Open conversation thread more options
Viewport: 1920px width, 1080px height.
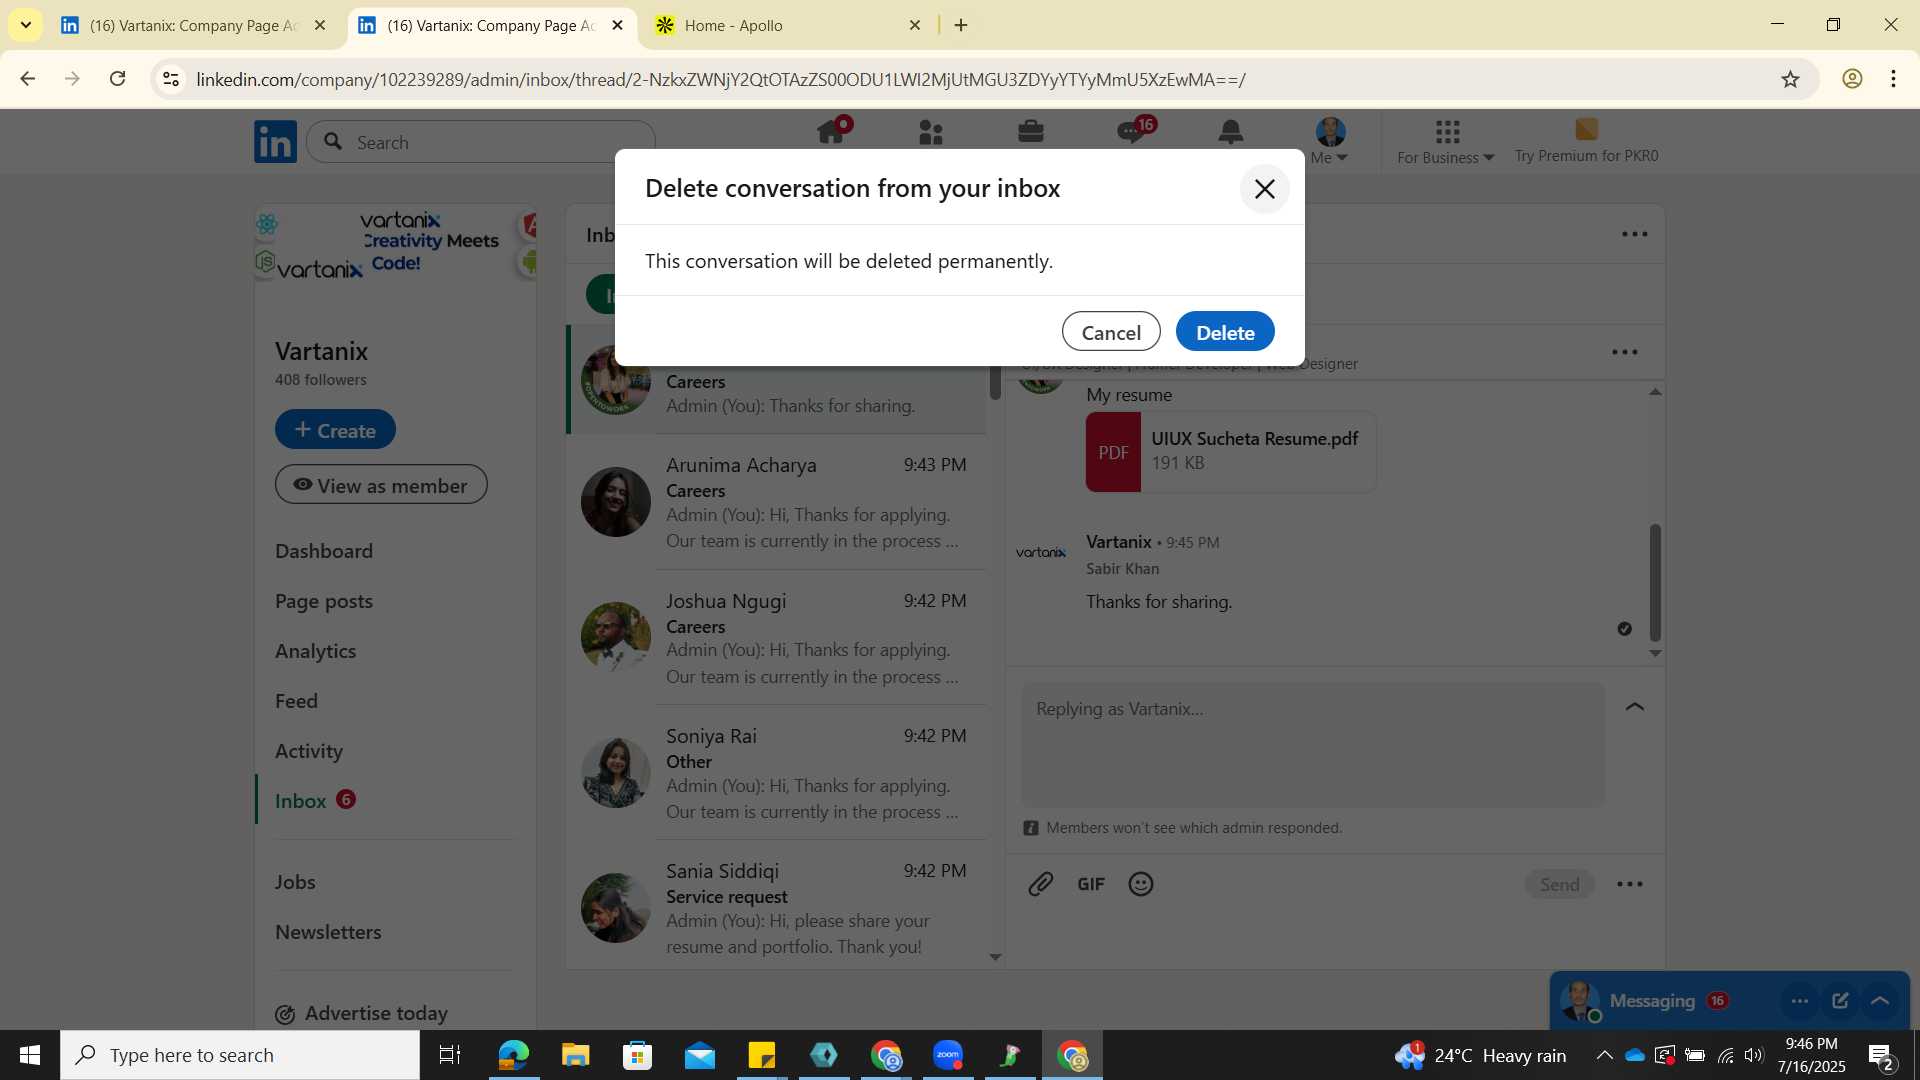pos(1625,352)
